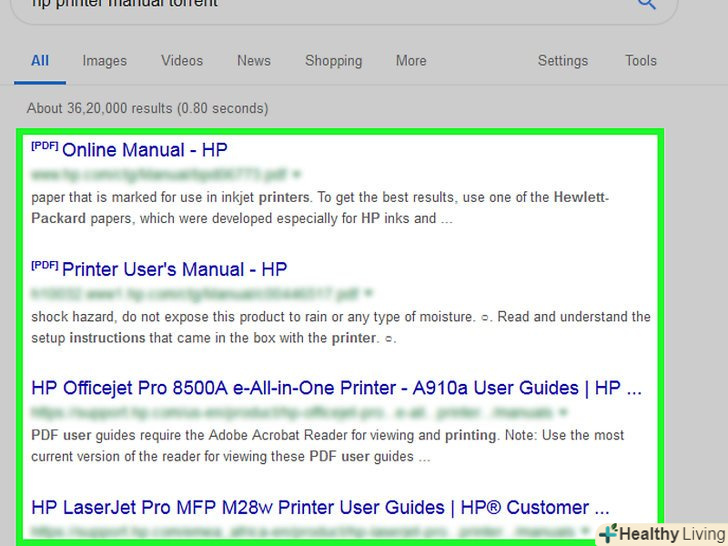
Task: Open search Settings menu
Action: (x=563, y=61)
